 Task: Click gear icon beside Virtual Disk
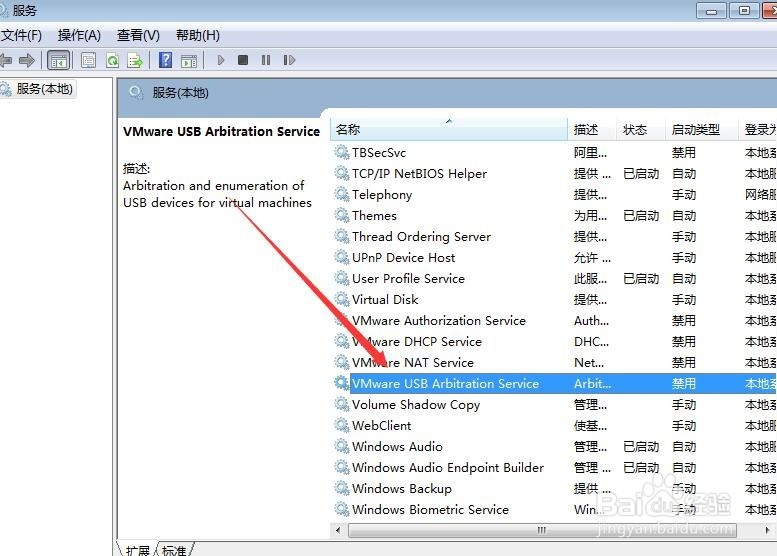point(341,299)
